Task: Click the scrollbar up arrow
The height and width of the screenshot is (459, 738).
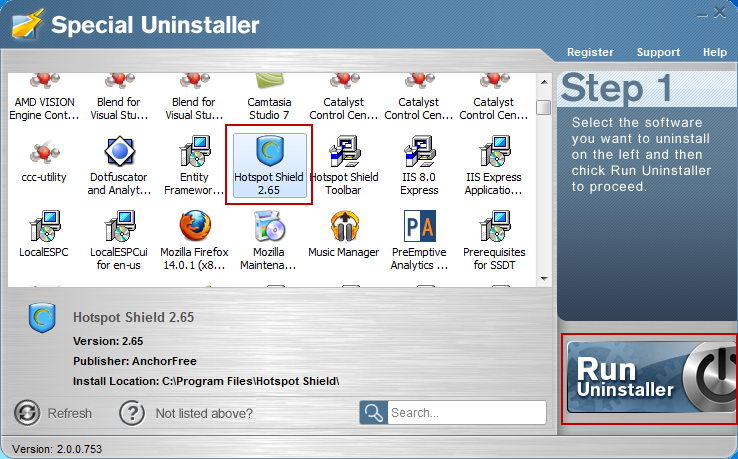Action: pyautogui.click(x=544, y=82)
